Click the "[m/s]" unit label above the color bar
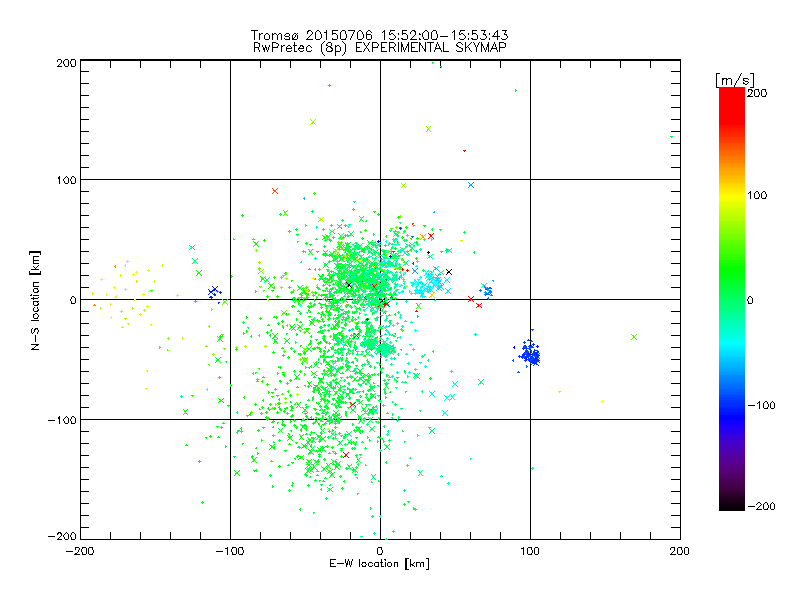 pos(735,80)
